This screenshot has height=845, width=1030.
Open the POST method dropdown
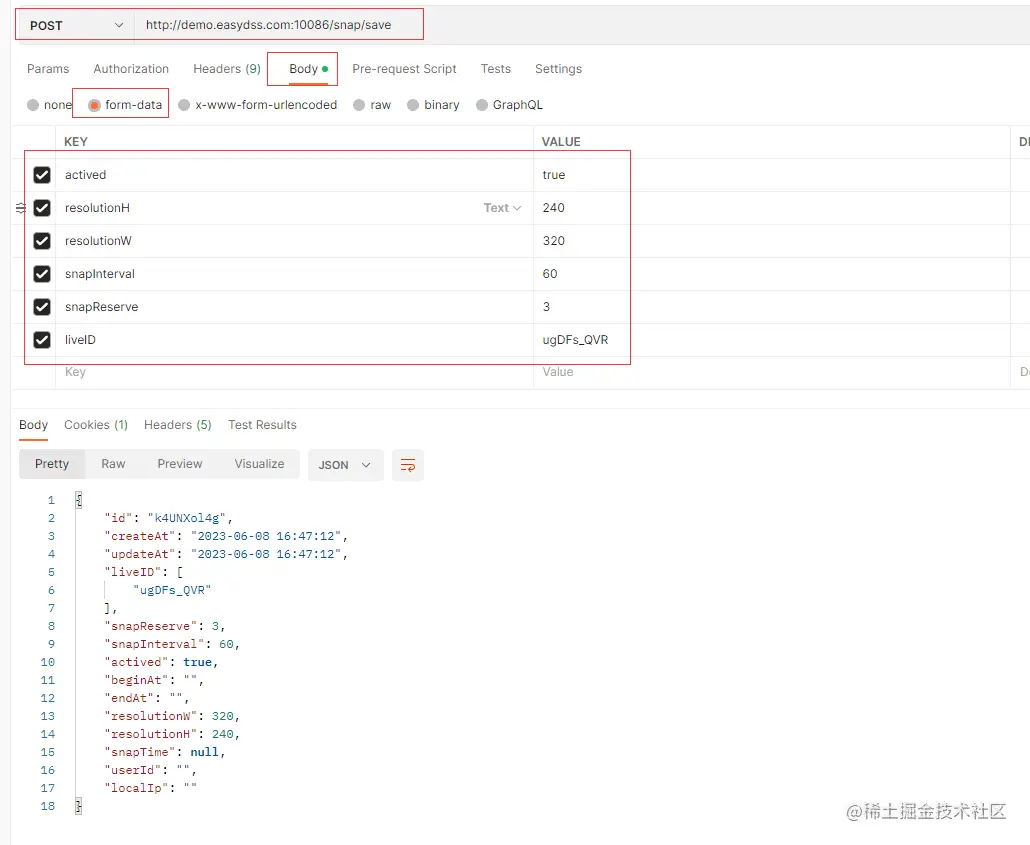coord(76,26)
